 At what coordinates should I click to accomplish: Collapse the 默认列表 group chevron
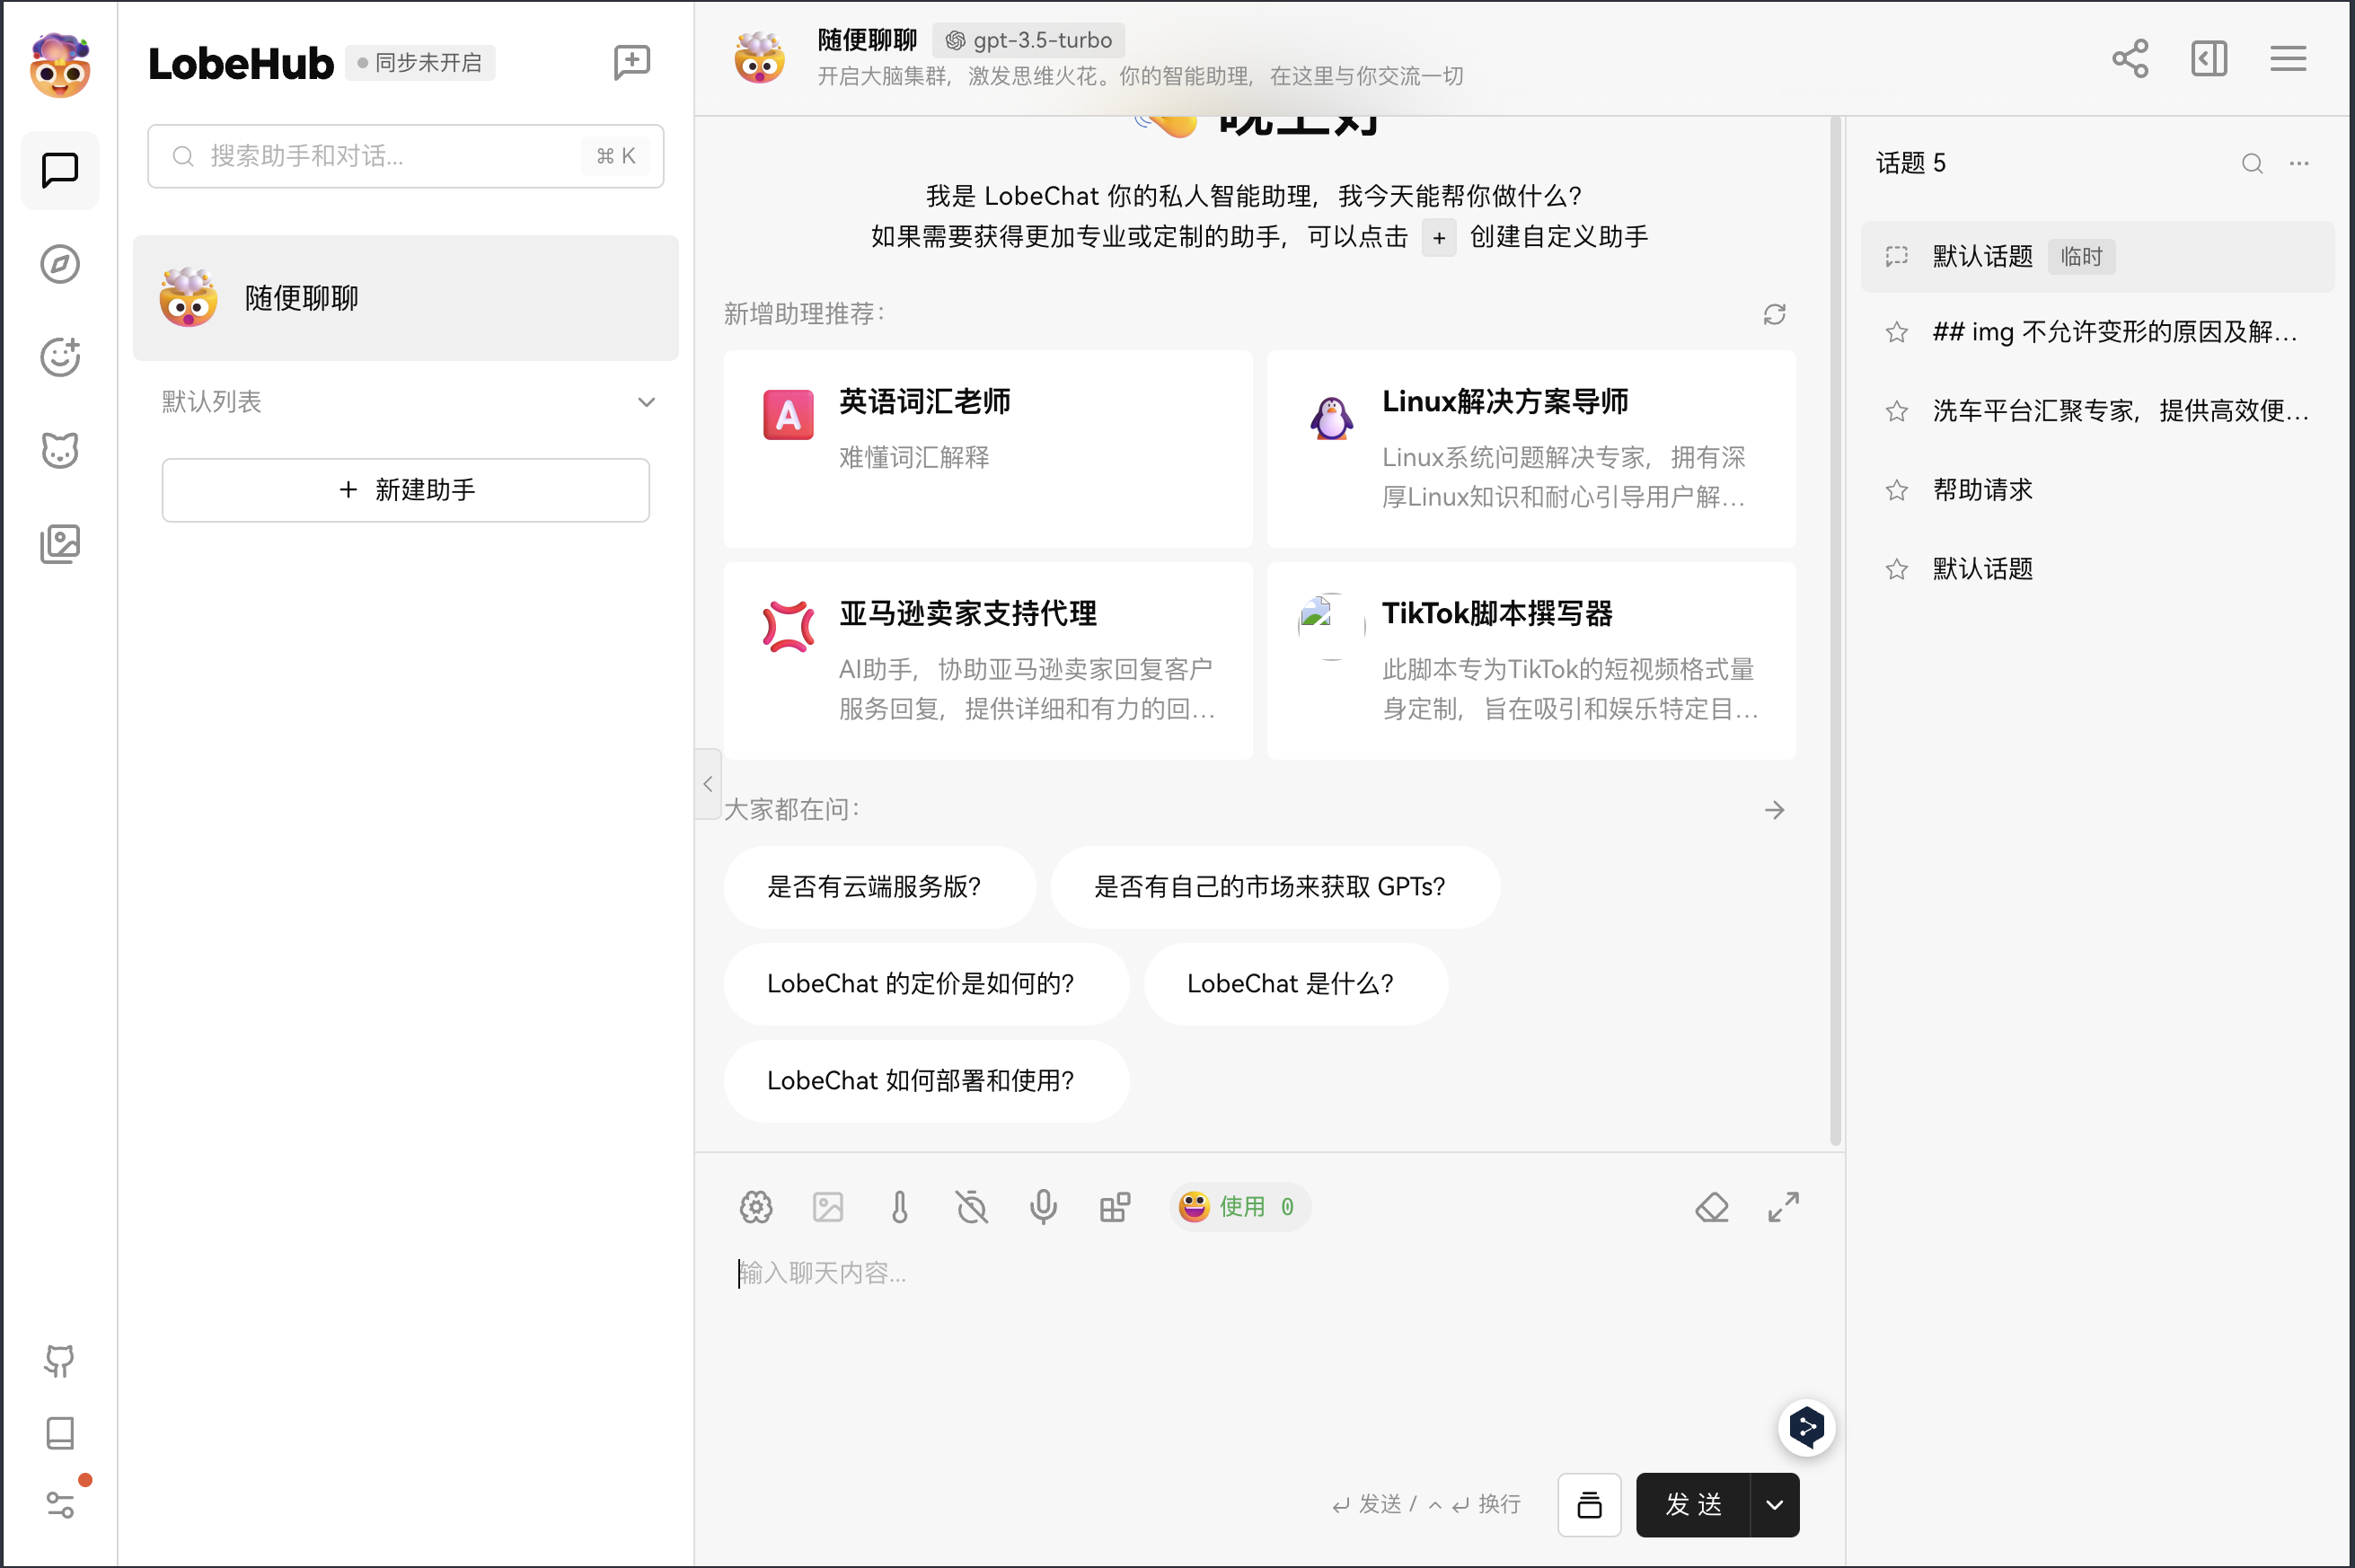pyautogui.click(x=646, y=402)
